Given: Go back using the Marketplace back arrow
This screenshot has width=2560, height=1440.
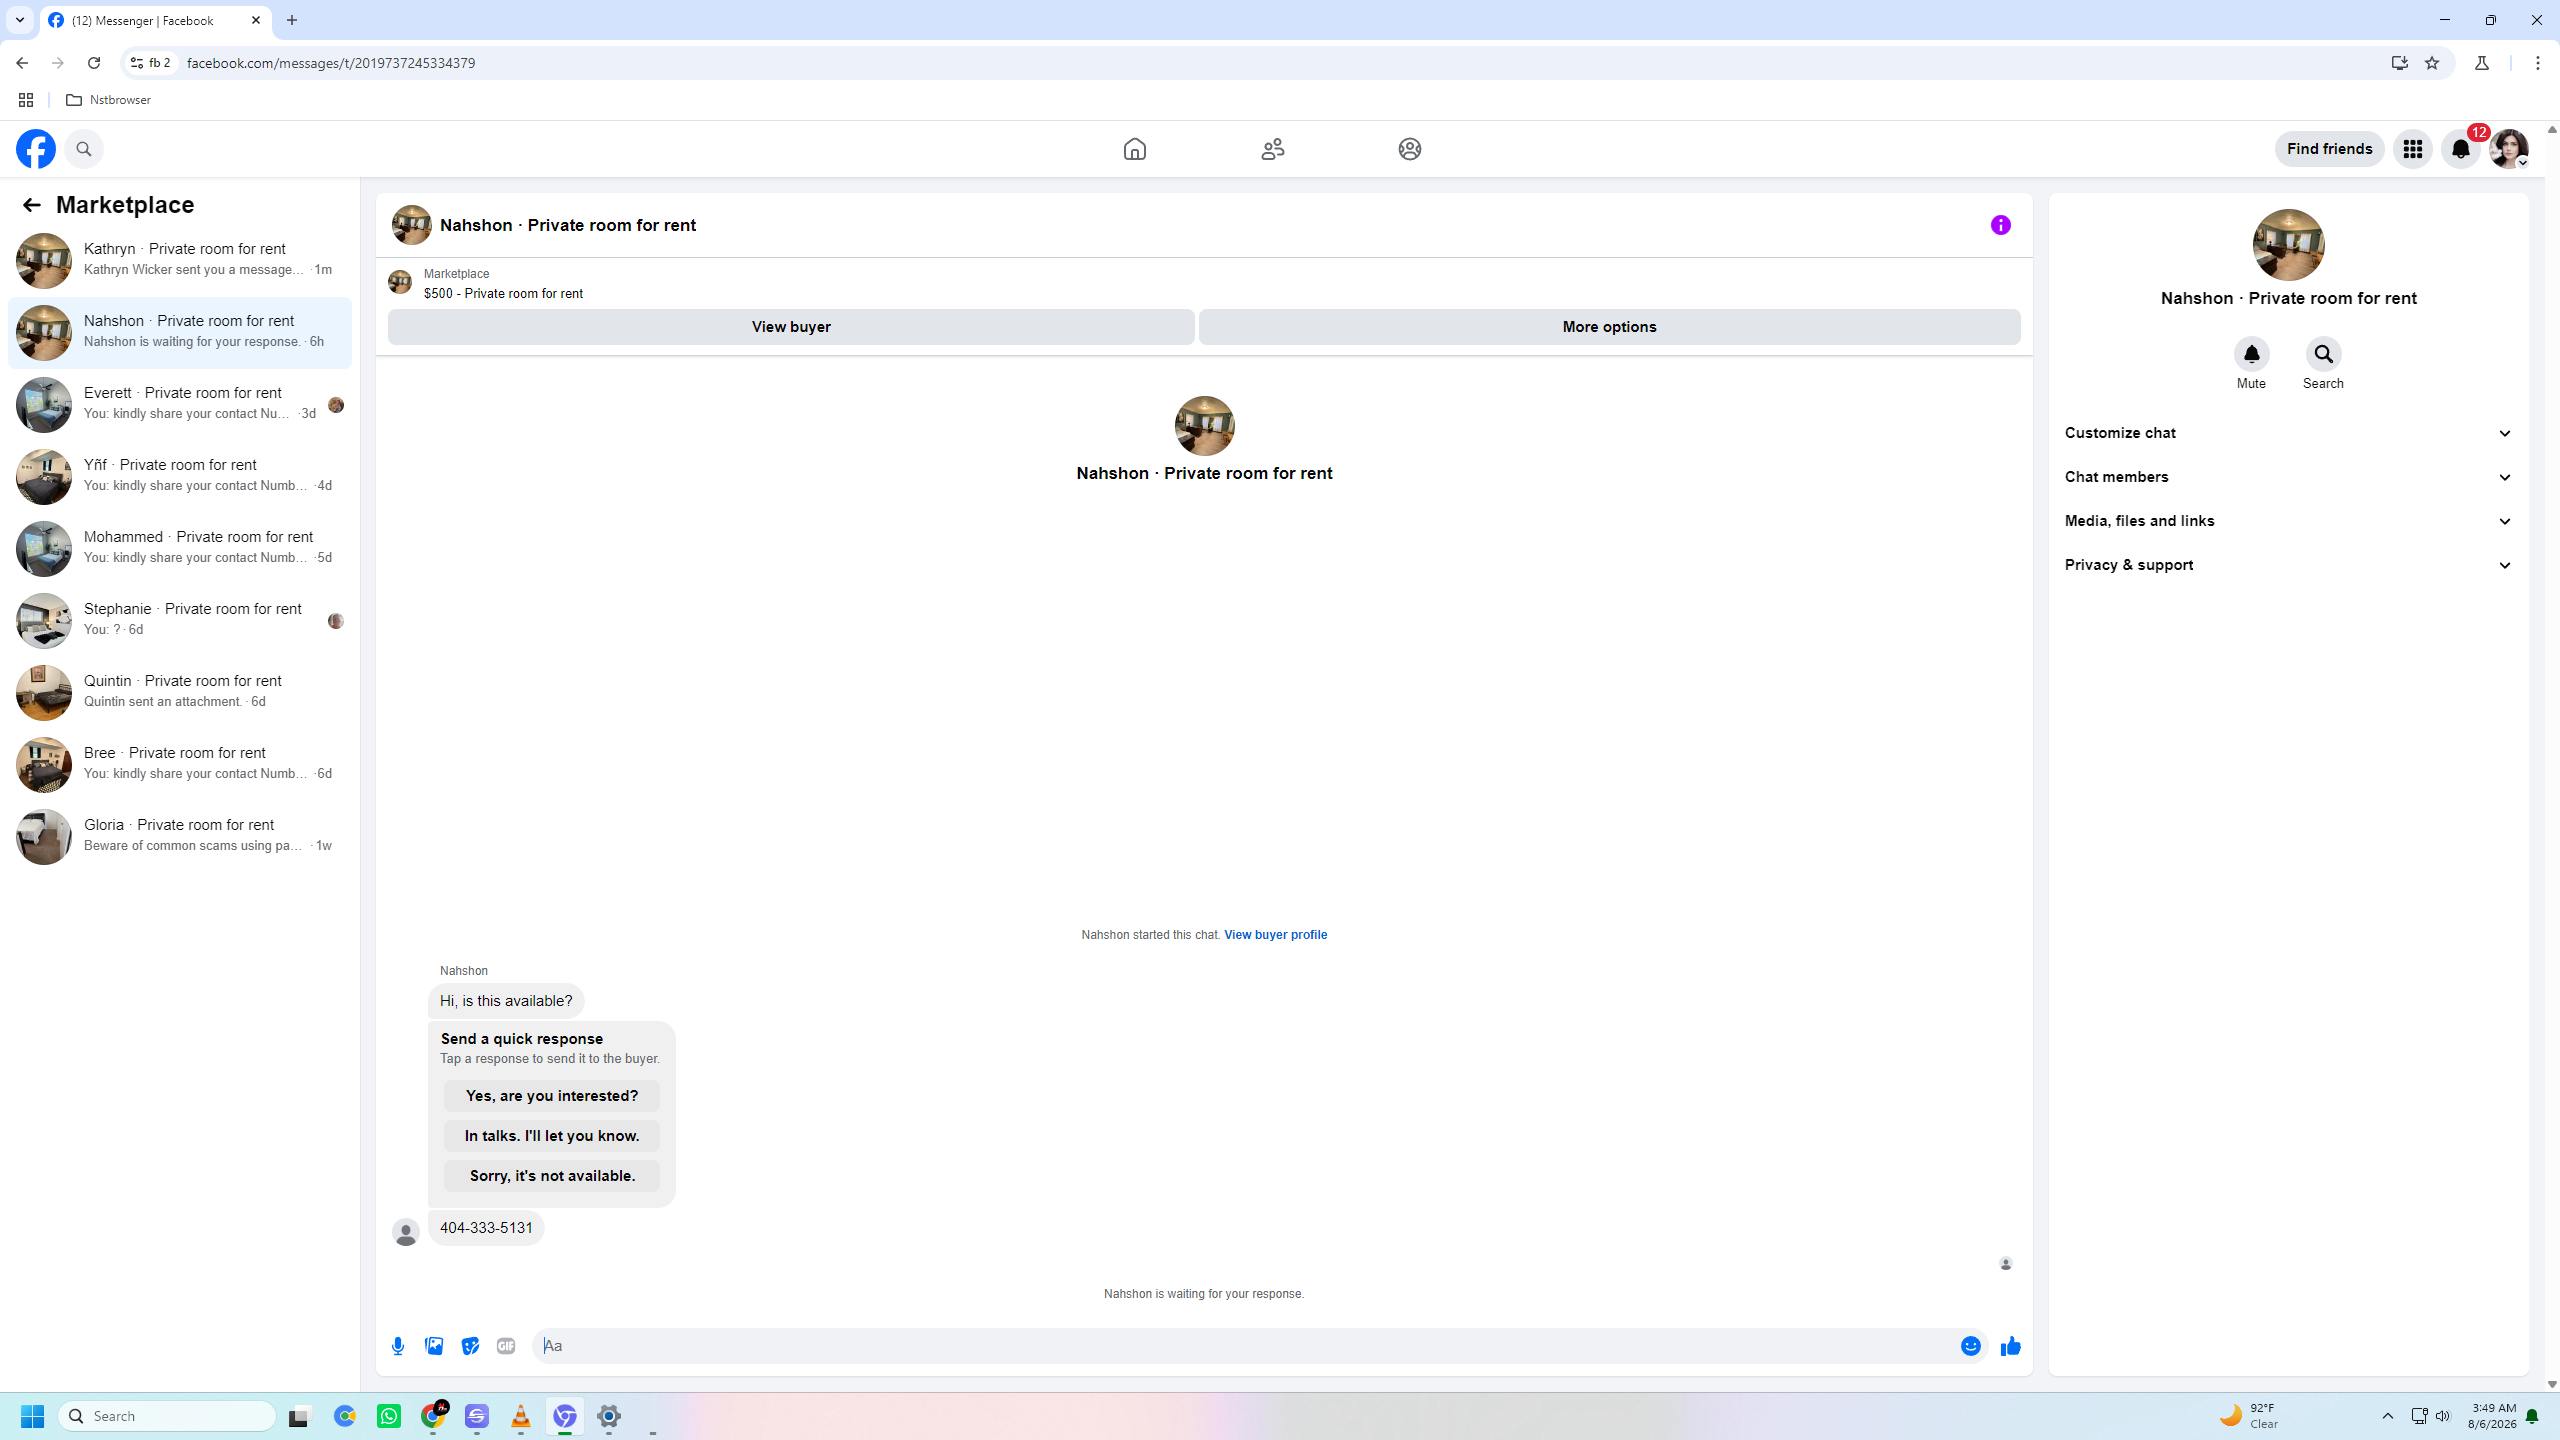Looking at the screenshot, I should (31, 205).
